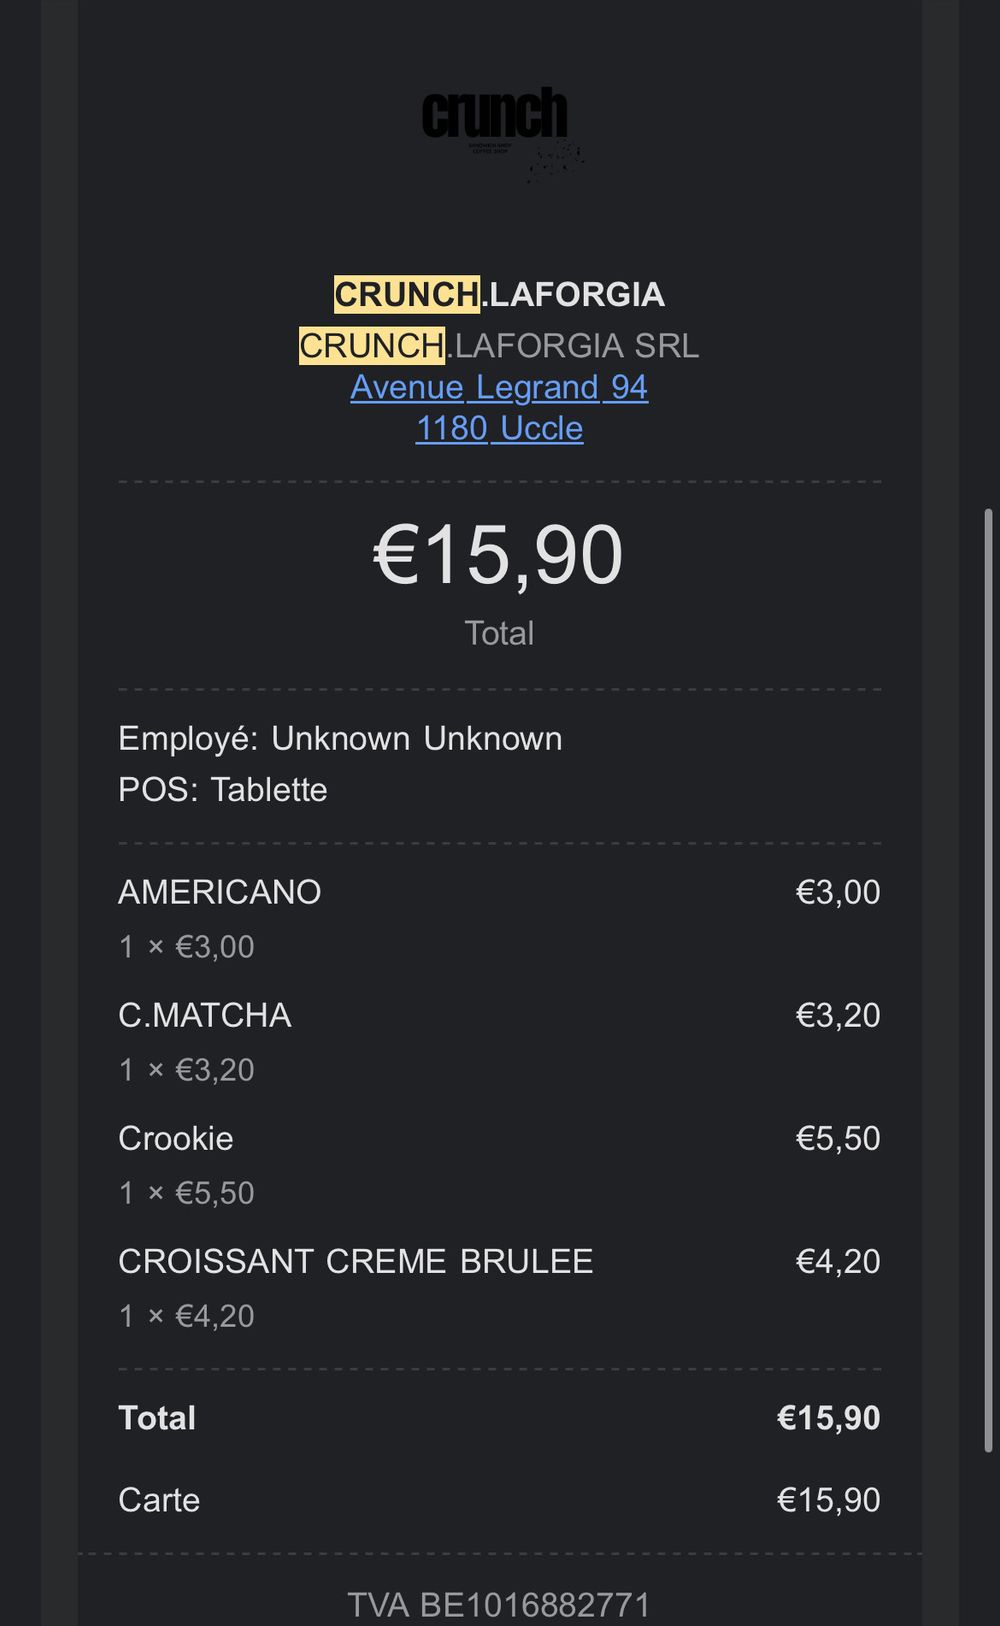Image resolution: width=1000 pixels, height=1626 pixels.
Task: Click the €4,20 croissant price
Action: click(837, 1261)
